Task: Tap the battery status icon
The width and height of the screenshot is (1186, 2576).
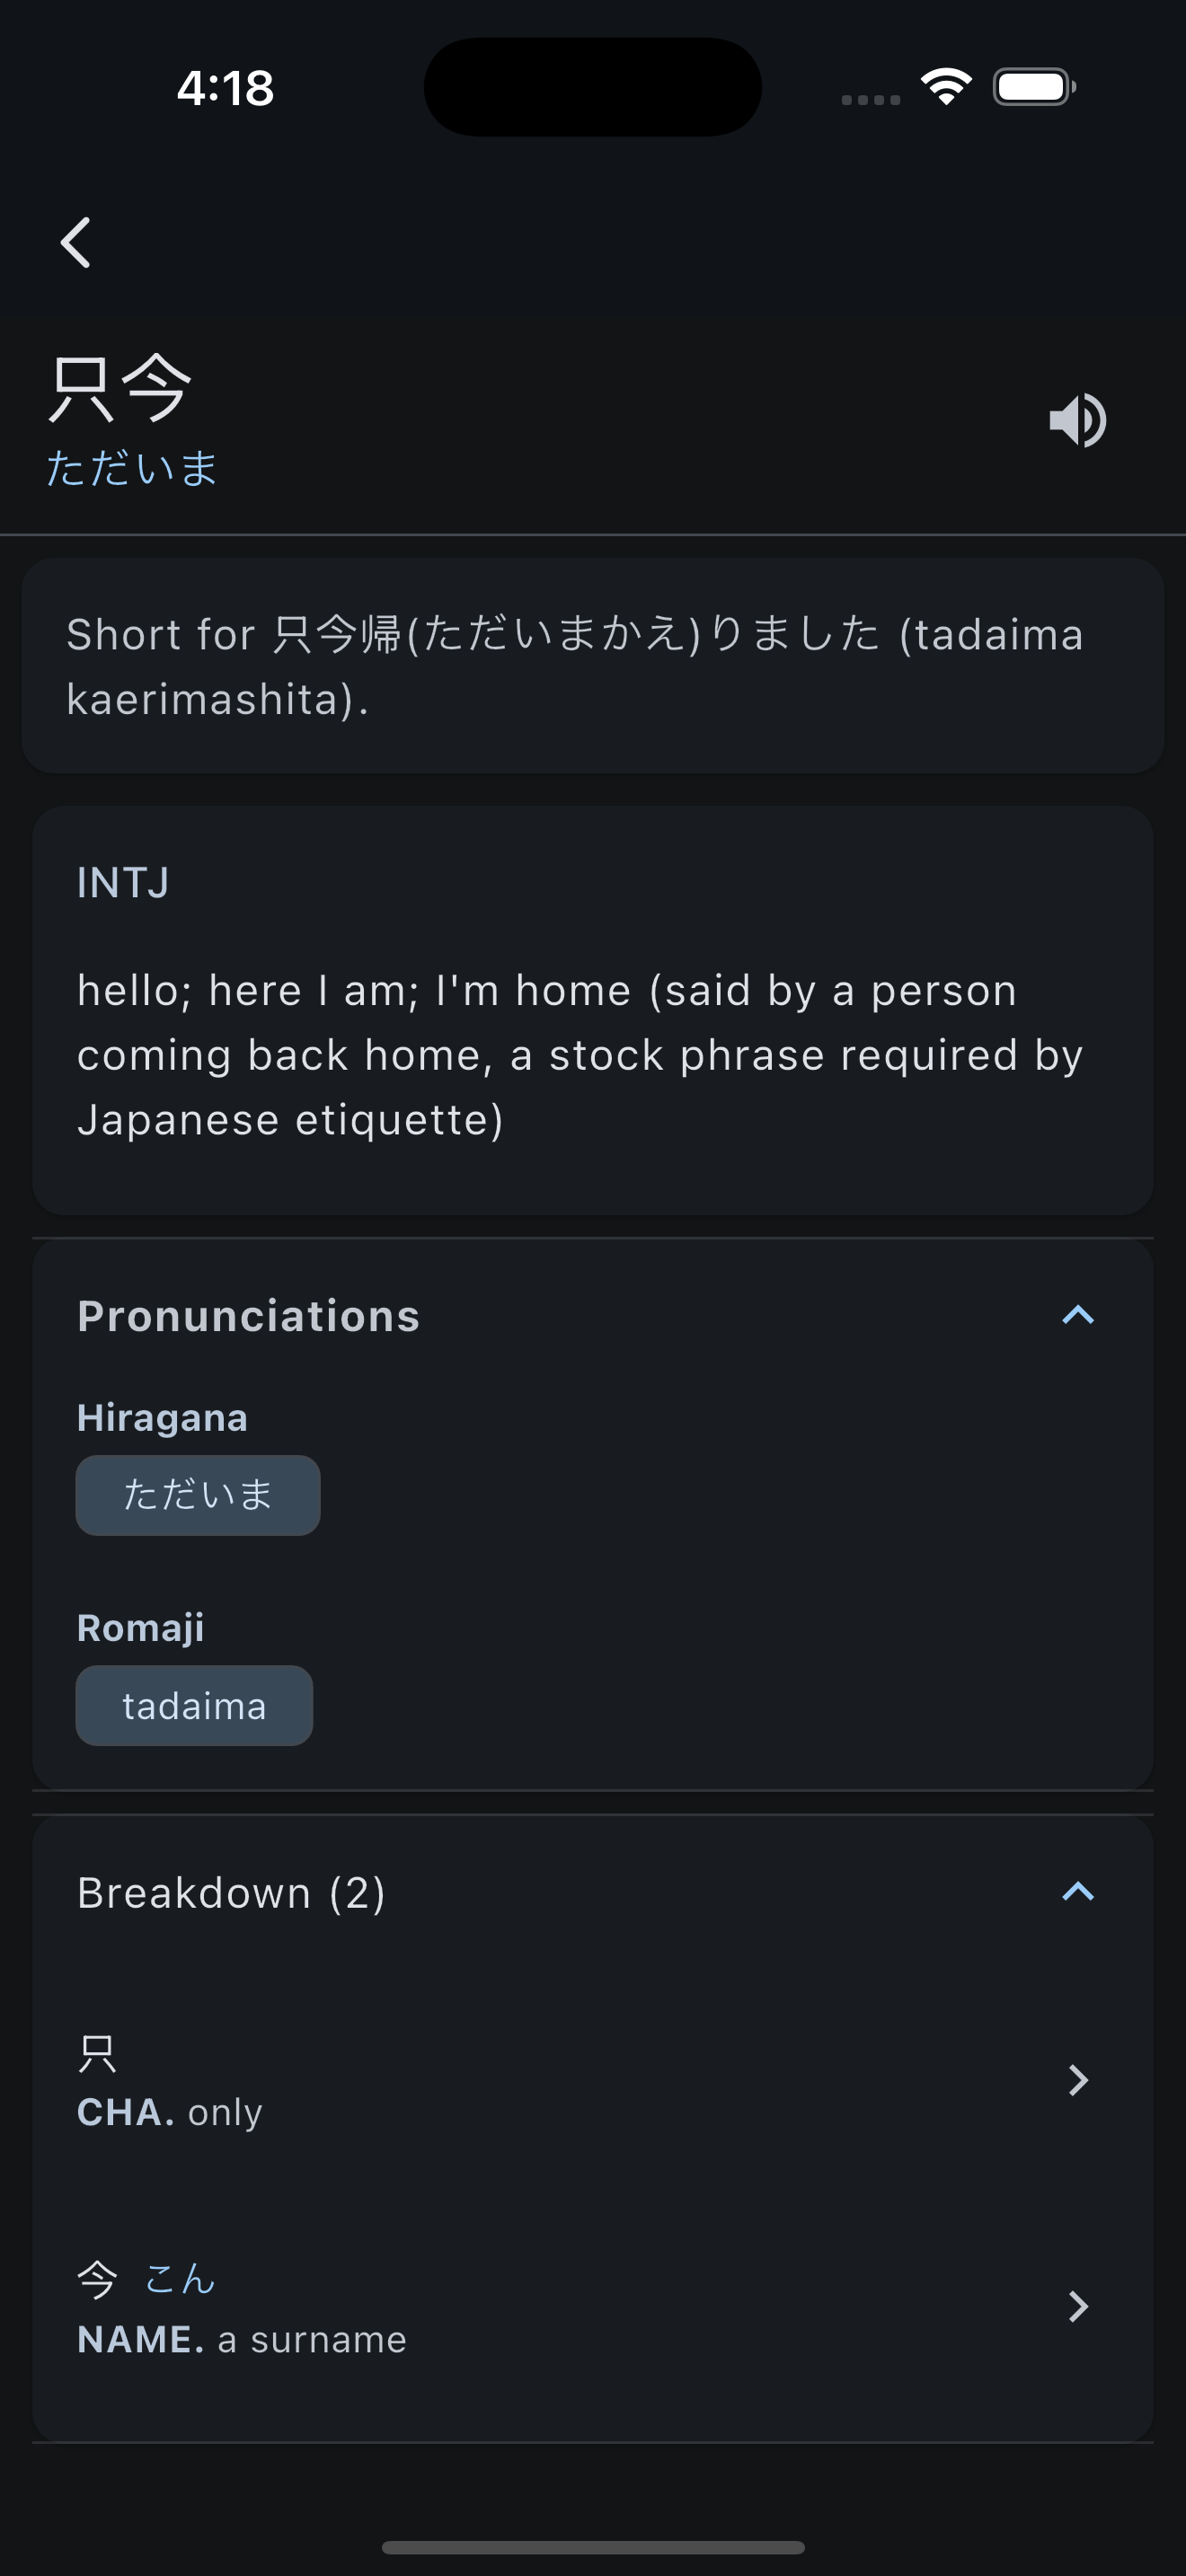Action: coord(1034,87)
